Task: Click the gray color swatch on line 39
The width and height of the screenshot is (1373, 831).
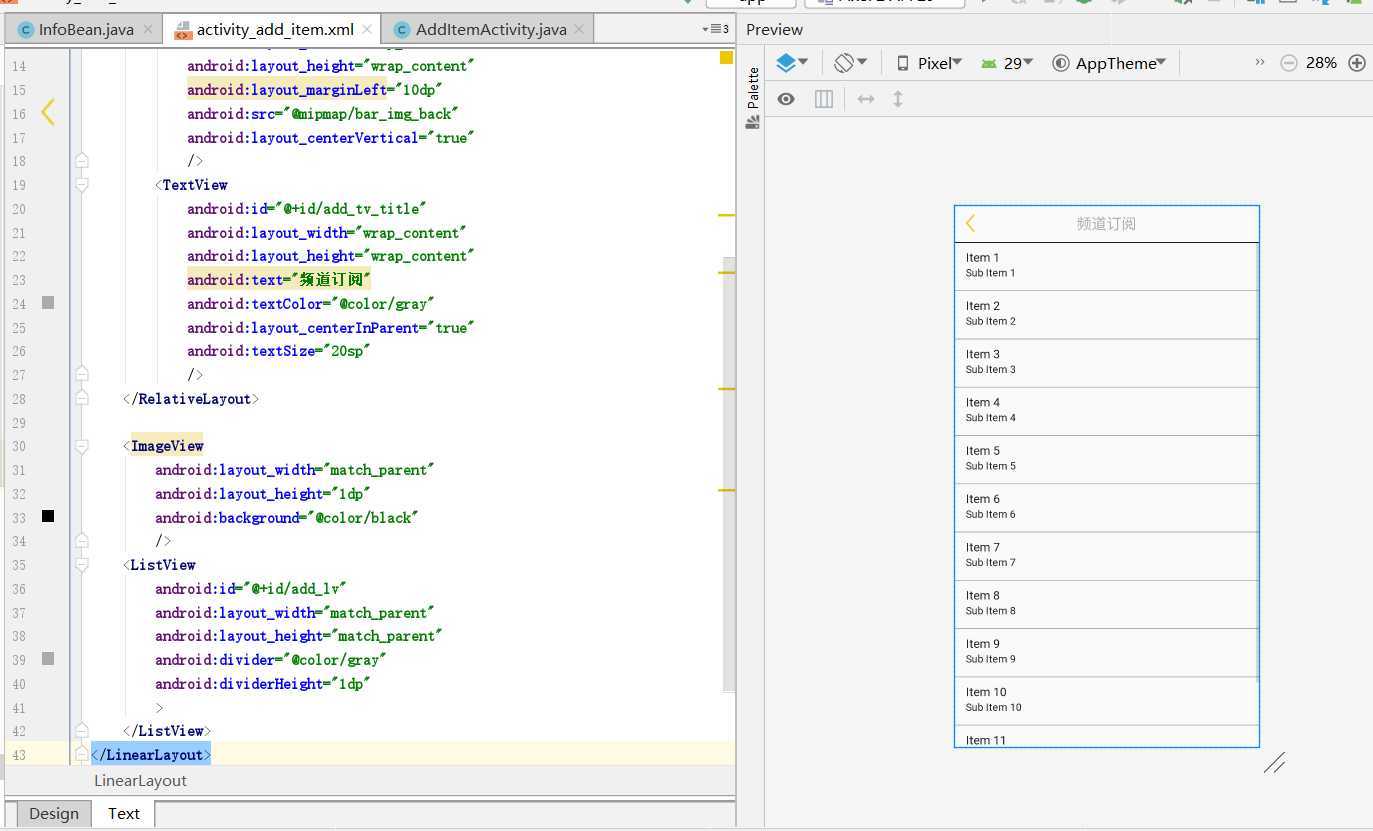Action: [48, 660]
